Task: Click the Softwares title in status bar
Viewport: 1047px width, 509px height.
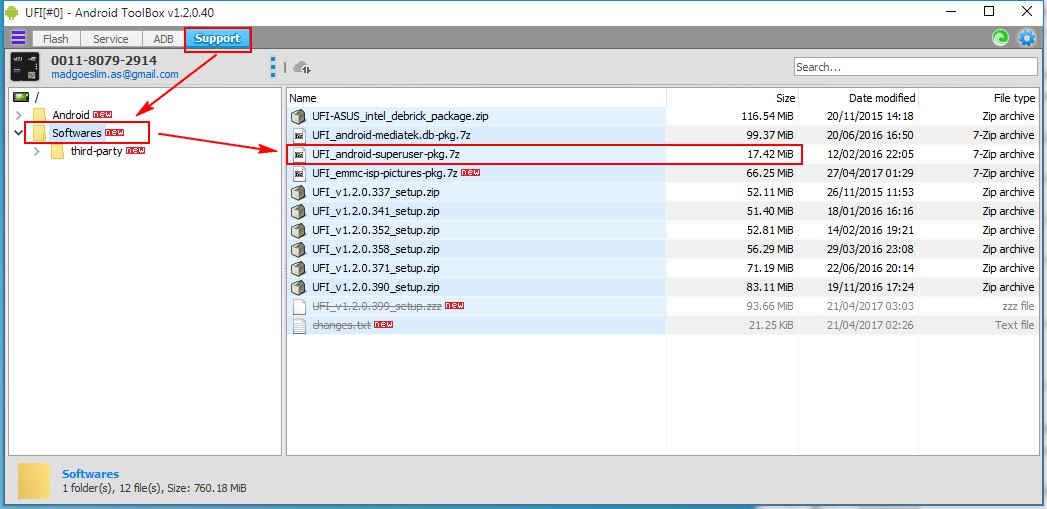Action: click(x=90, y=474)
